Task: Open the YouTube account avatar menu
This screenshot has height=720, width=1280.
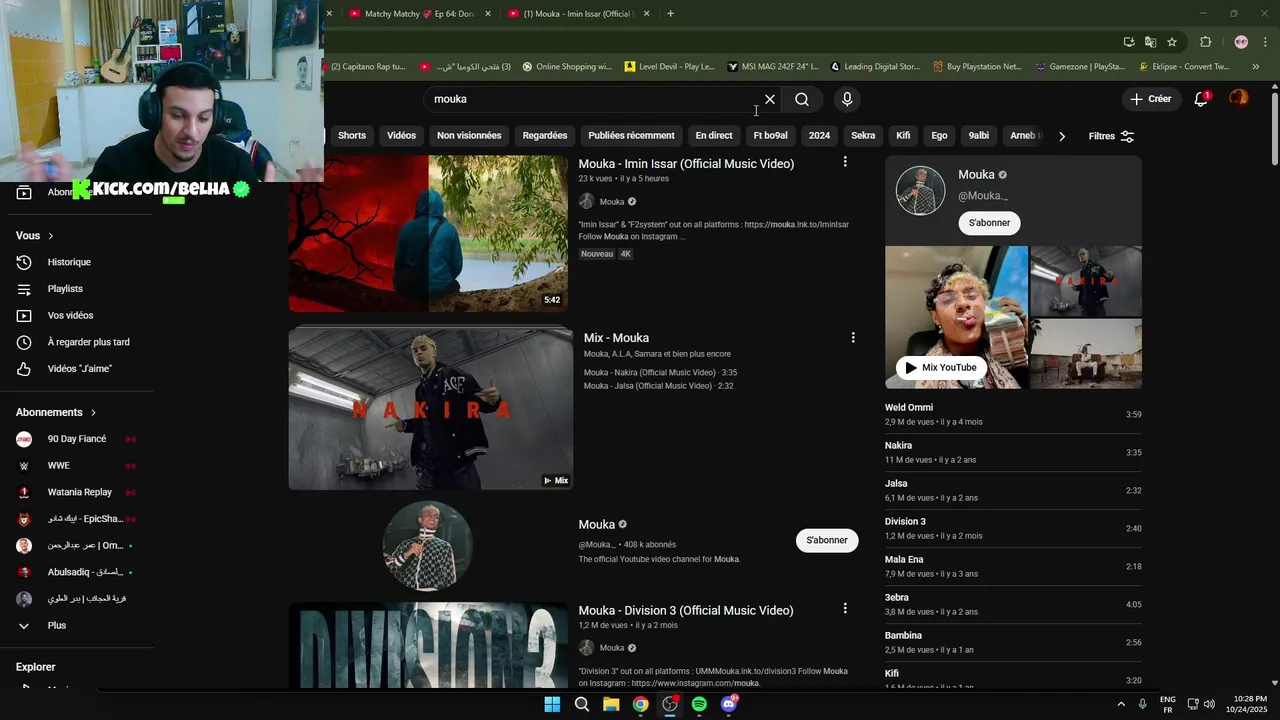Action: (x=1238, y=98)
